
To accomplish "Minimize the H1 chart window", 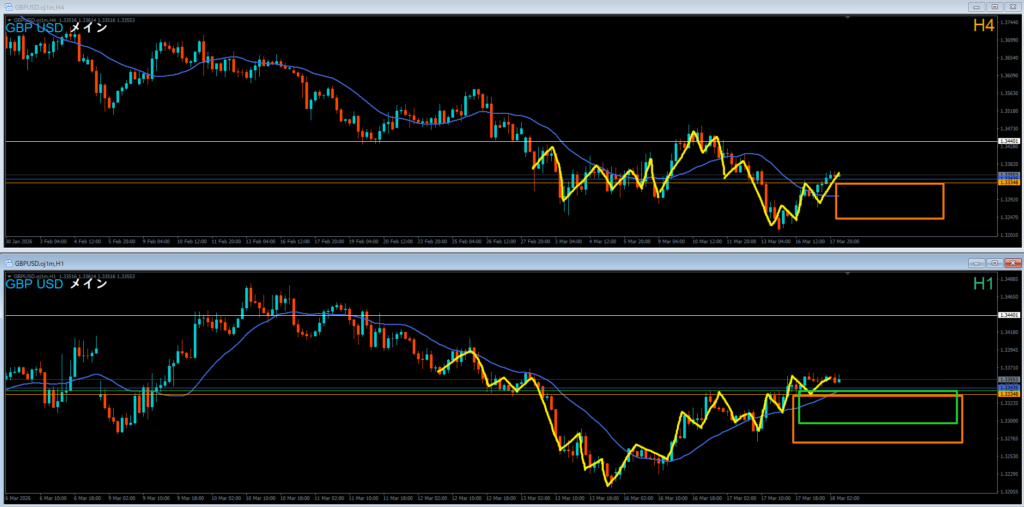I will pyautogui.click(x=976, y=262).
